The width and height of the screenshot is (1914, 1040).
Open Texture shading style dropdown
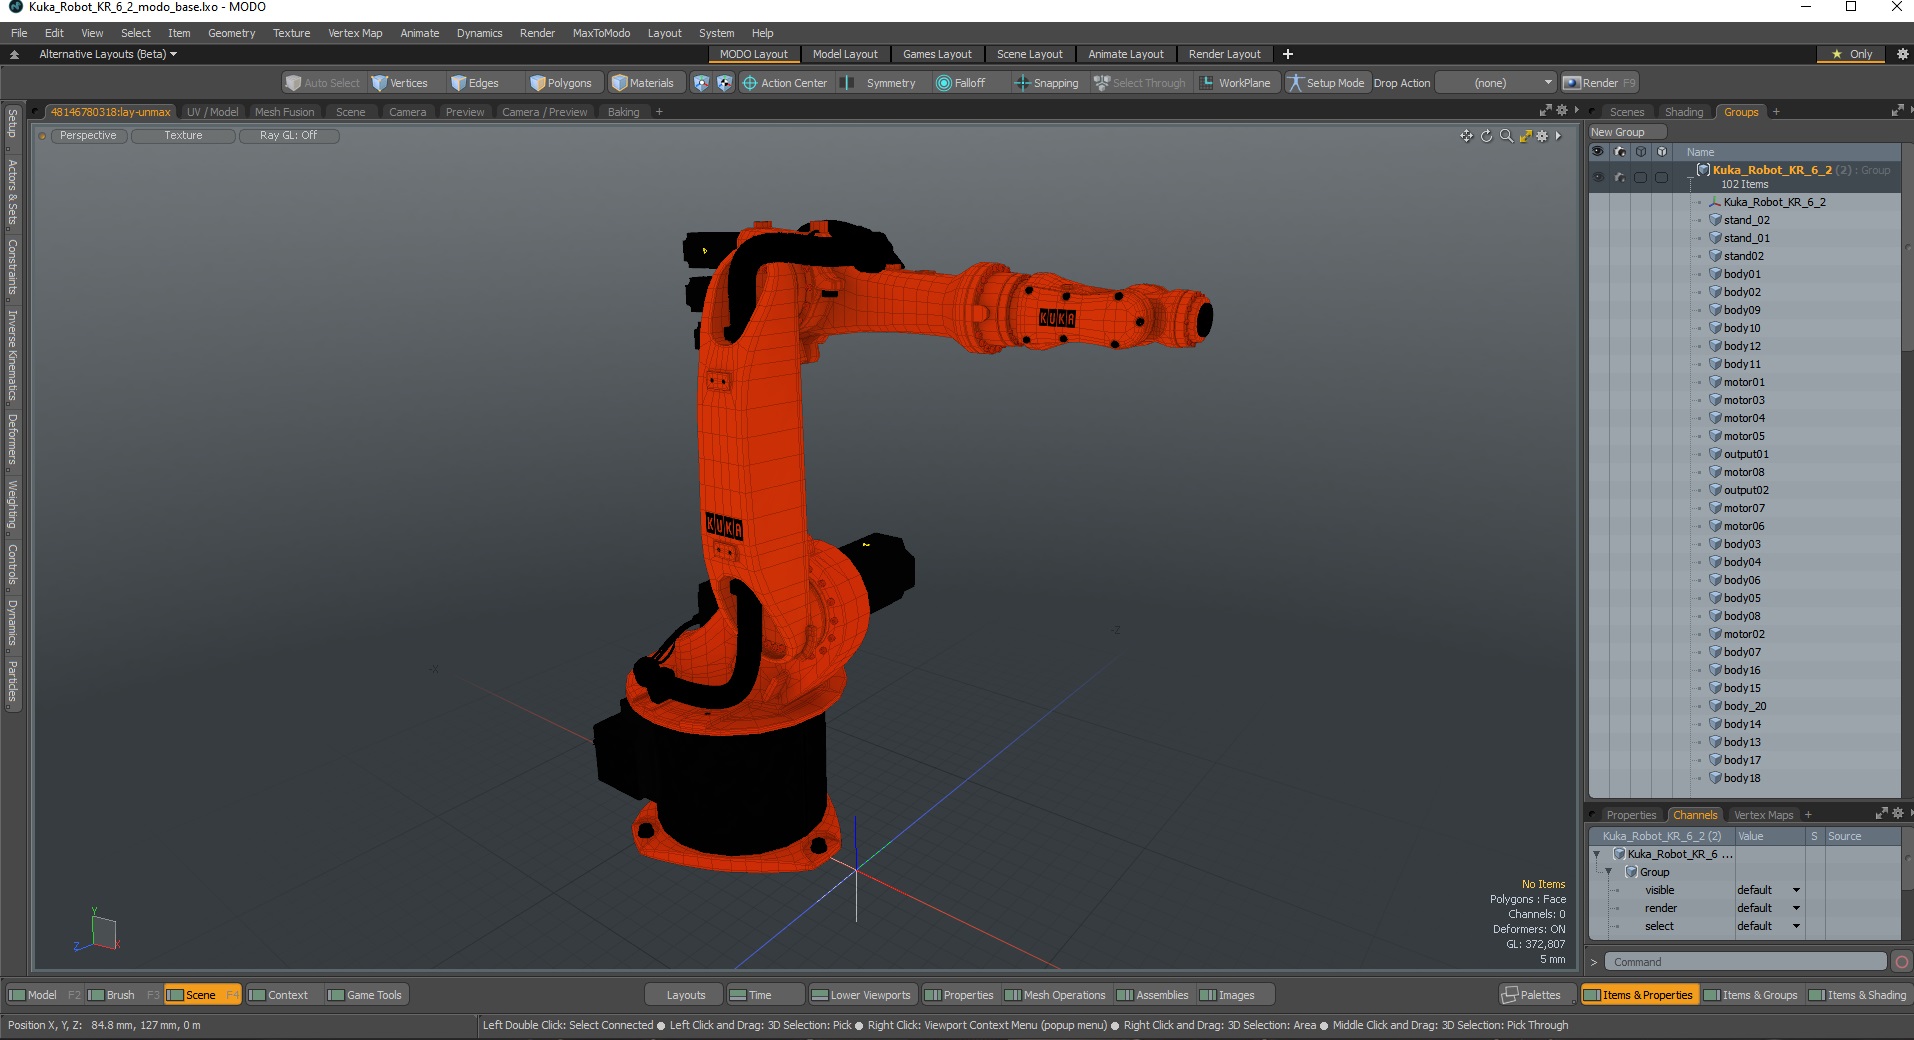point(184,136)
